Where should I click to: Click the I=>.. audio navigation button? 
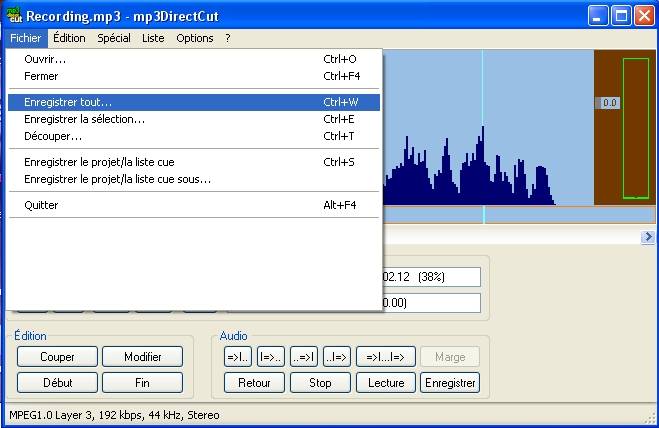pyautogui.click(x=271, y=357)
